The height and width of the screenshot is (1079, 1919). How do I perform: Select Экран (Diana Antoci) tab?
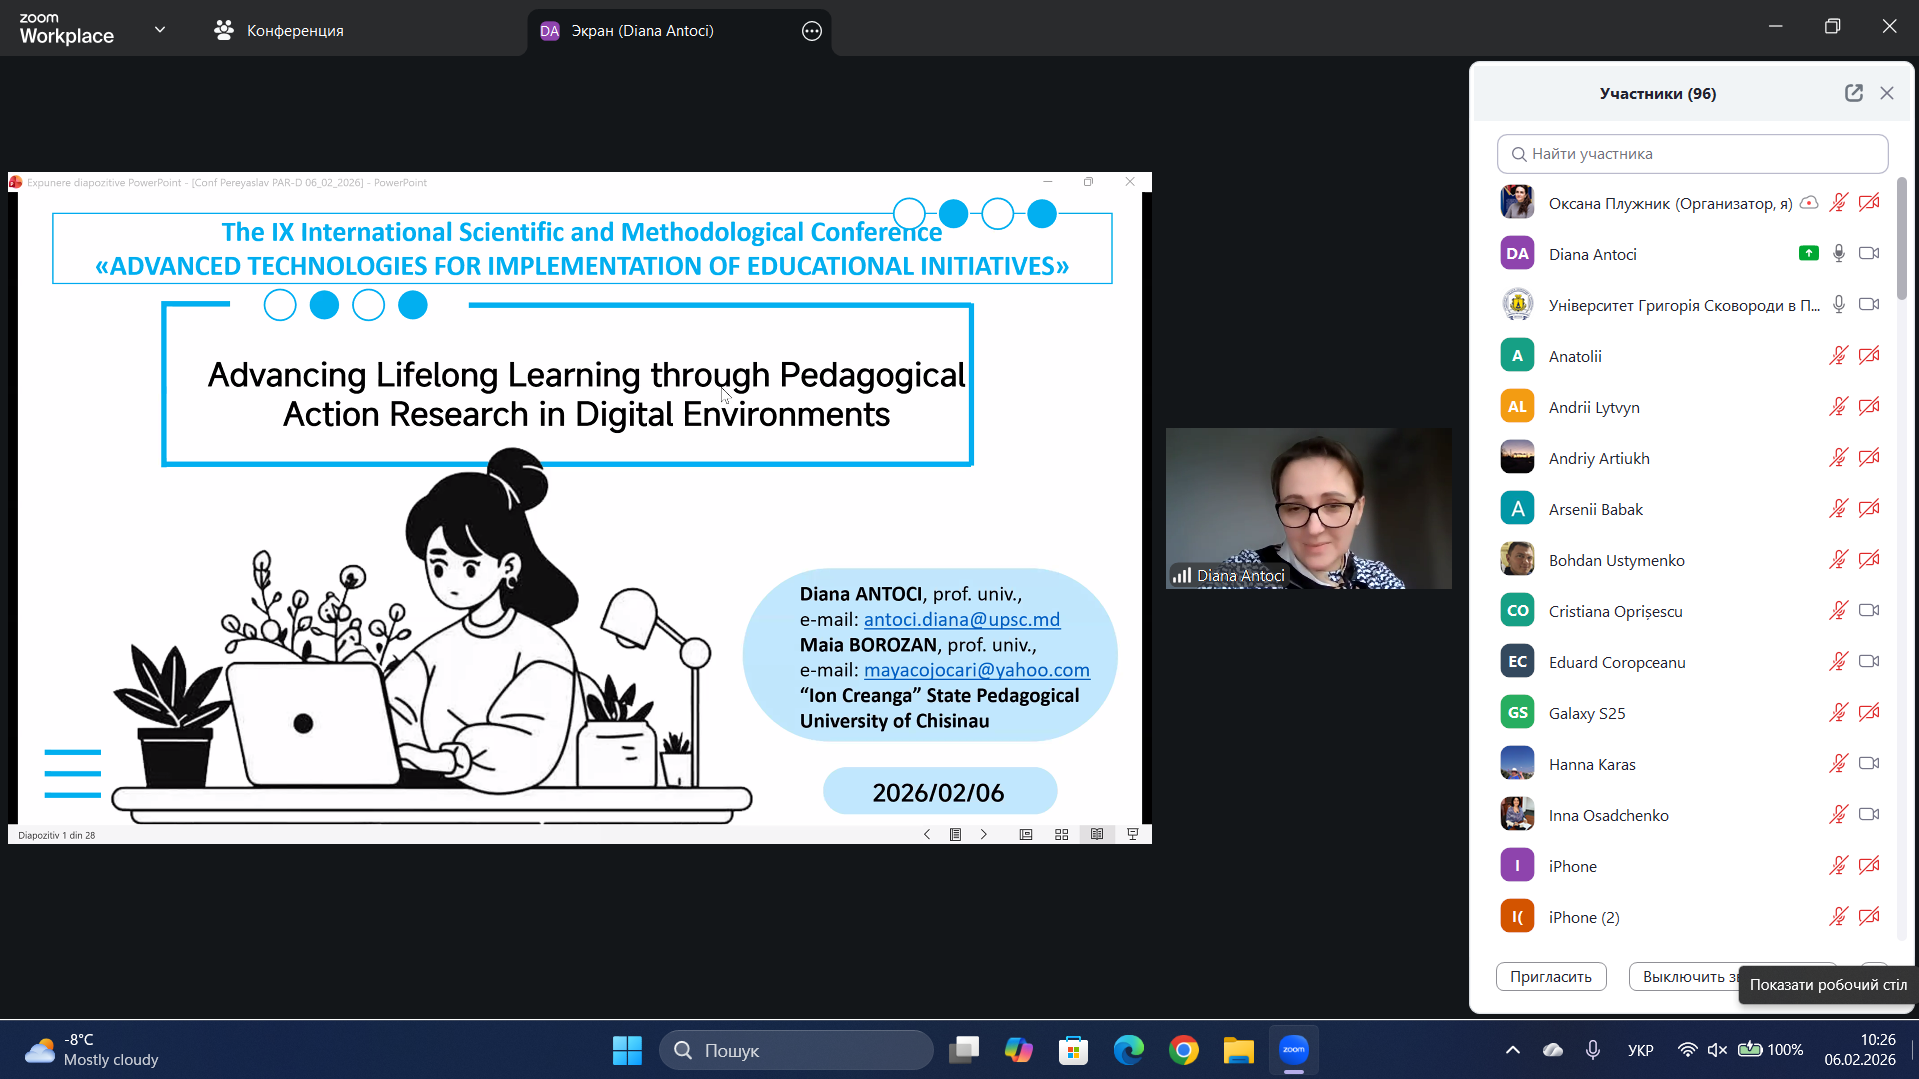tap(642, 31)
